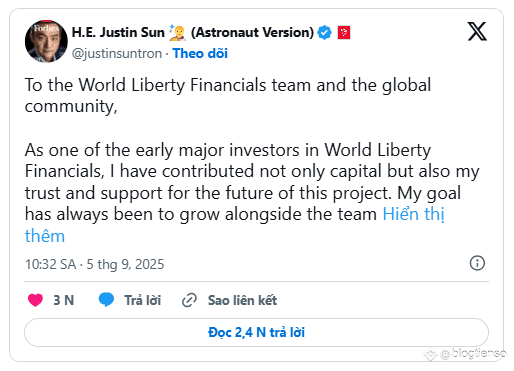Image resolution: width=514 pixels, height=371 pixels.
Task: Click the Đọc 2,4 N trả lời button
Action: 256,332
